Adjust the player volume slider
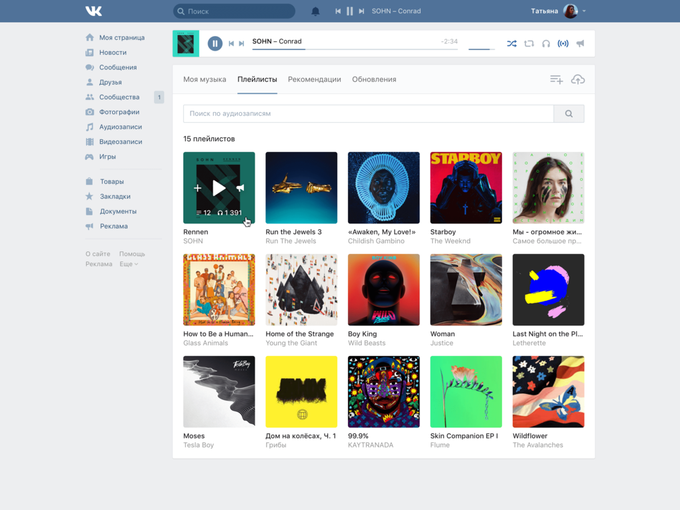The width and height of the screenshot is (680, 510). [481, 49]
